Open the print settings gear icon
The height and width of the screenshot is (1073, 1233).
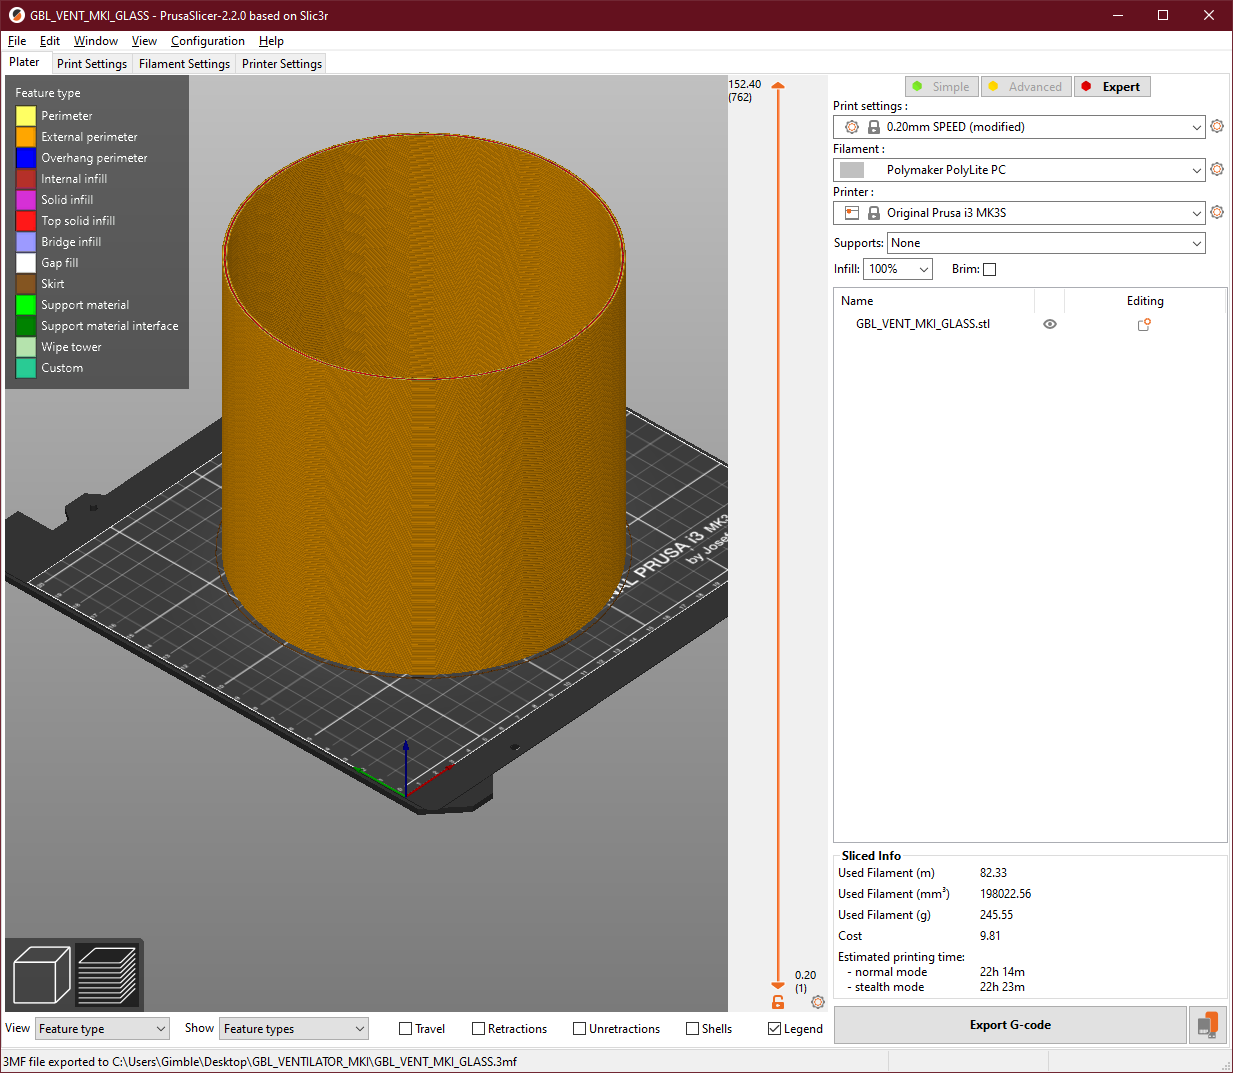point(1217,126)
